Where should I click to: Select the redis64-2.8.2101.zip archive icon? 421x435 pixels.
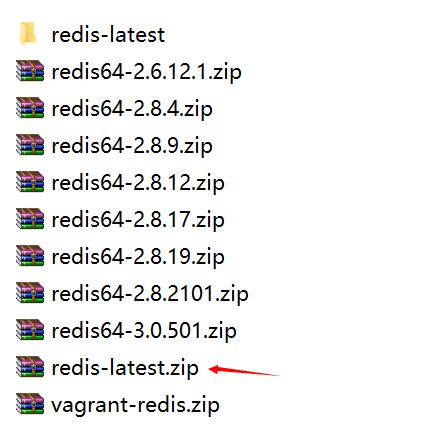30,292
